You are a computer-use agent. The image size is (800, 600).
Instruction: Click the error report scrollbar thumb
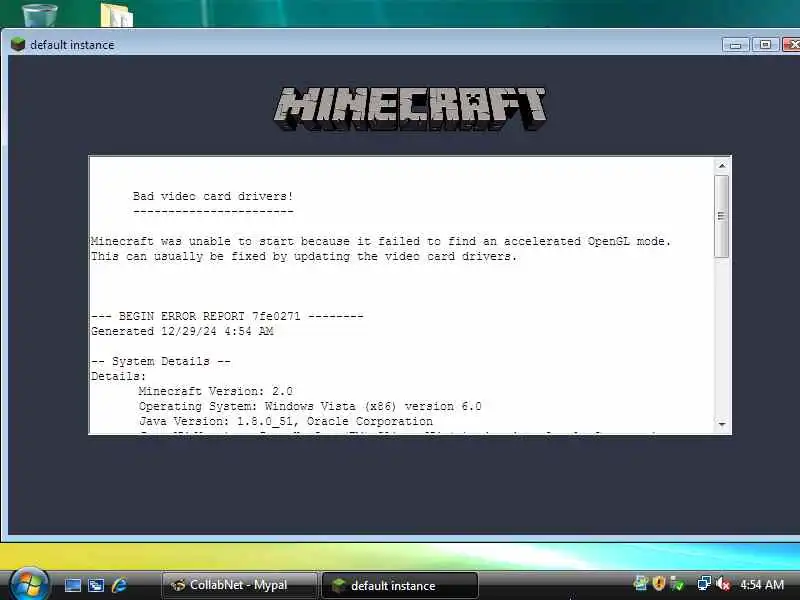[x=721, y=216]
